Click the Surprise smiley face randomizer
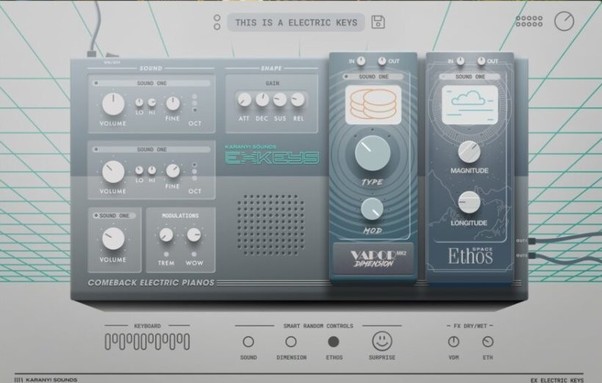 pyautogui.click(x=382, y=341)
